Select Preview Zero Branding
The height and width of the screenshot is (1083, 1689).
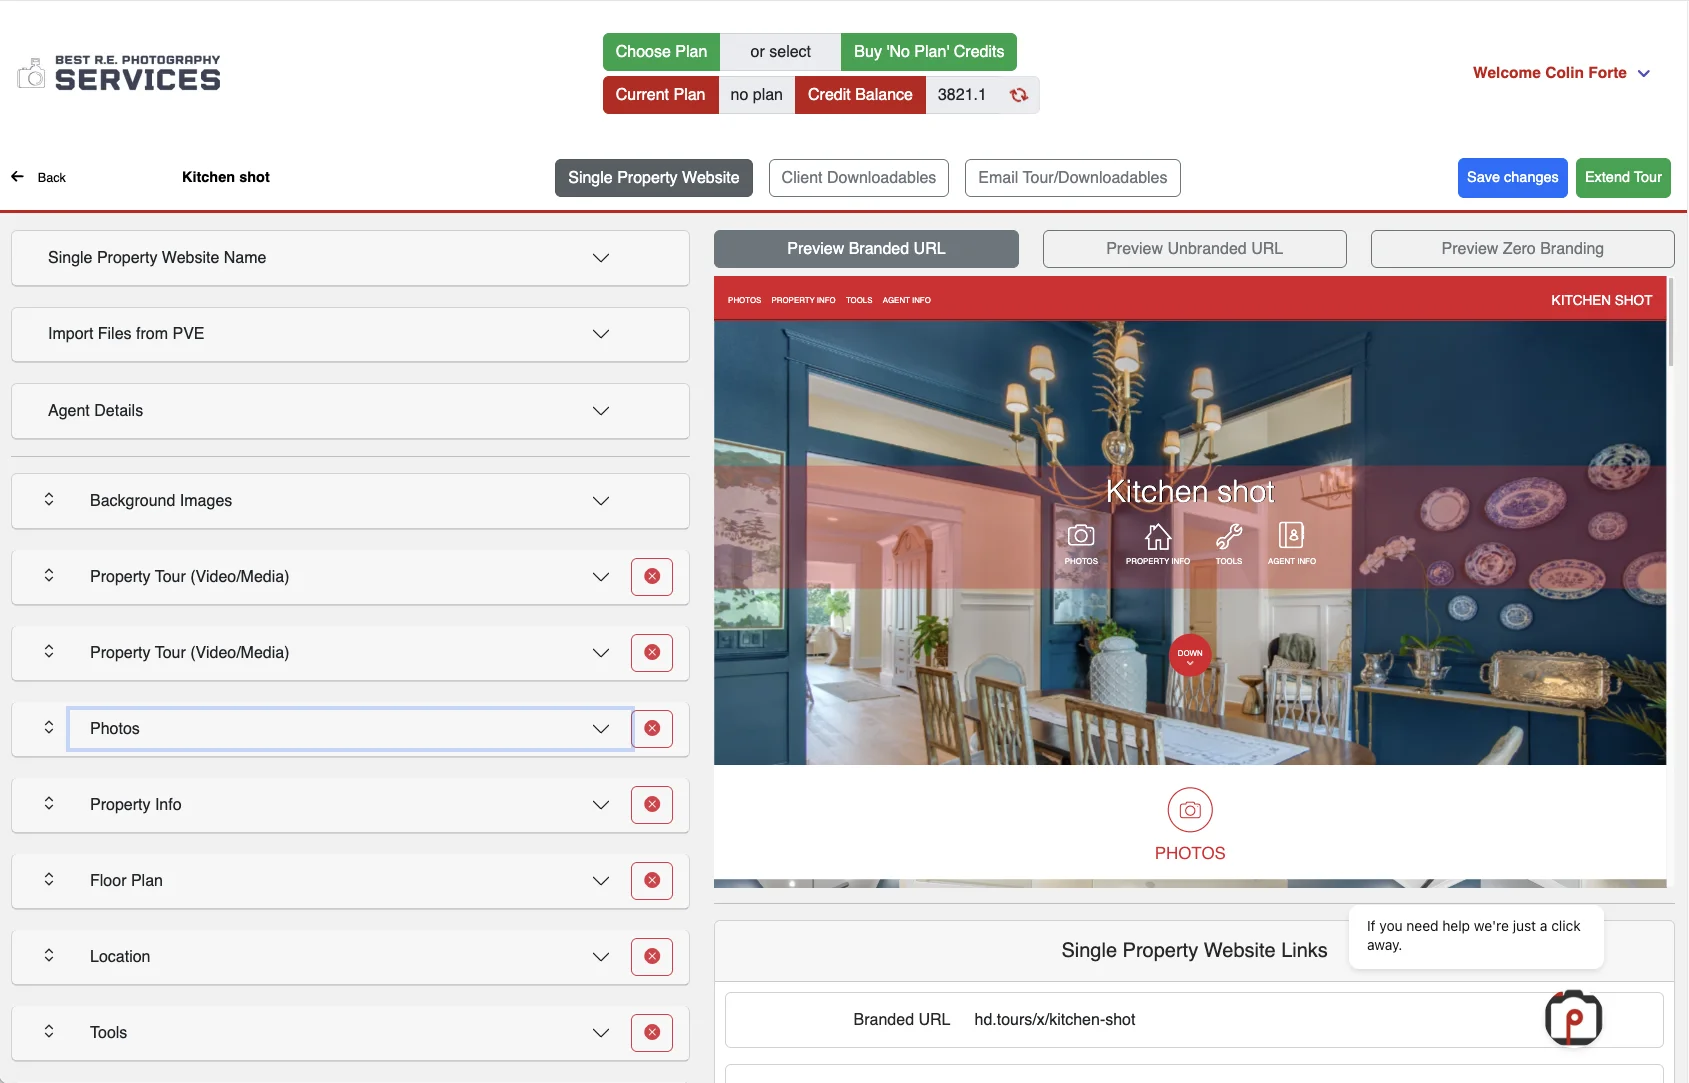[1522, 249]
